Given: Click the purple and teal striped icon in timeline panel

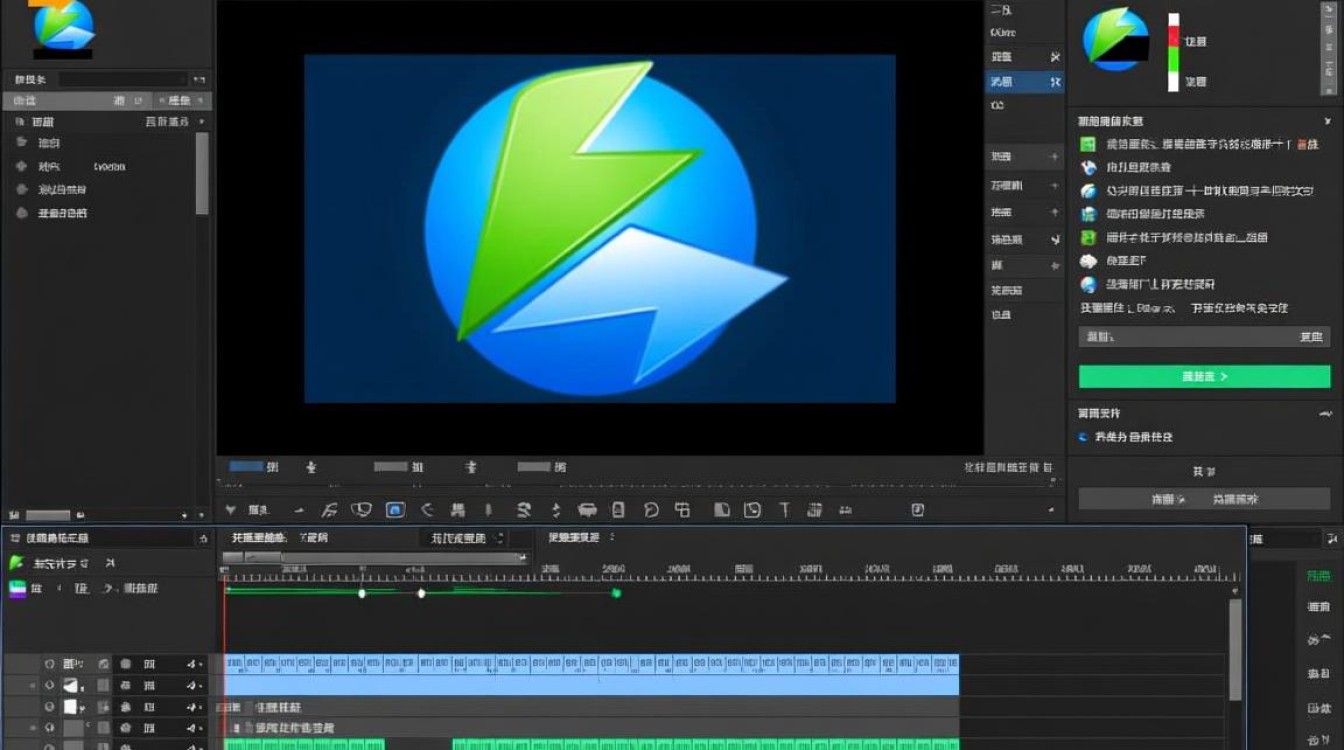Looking at the screenshot, I should (17, 589).
